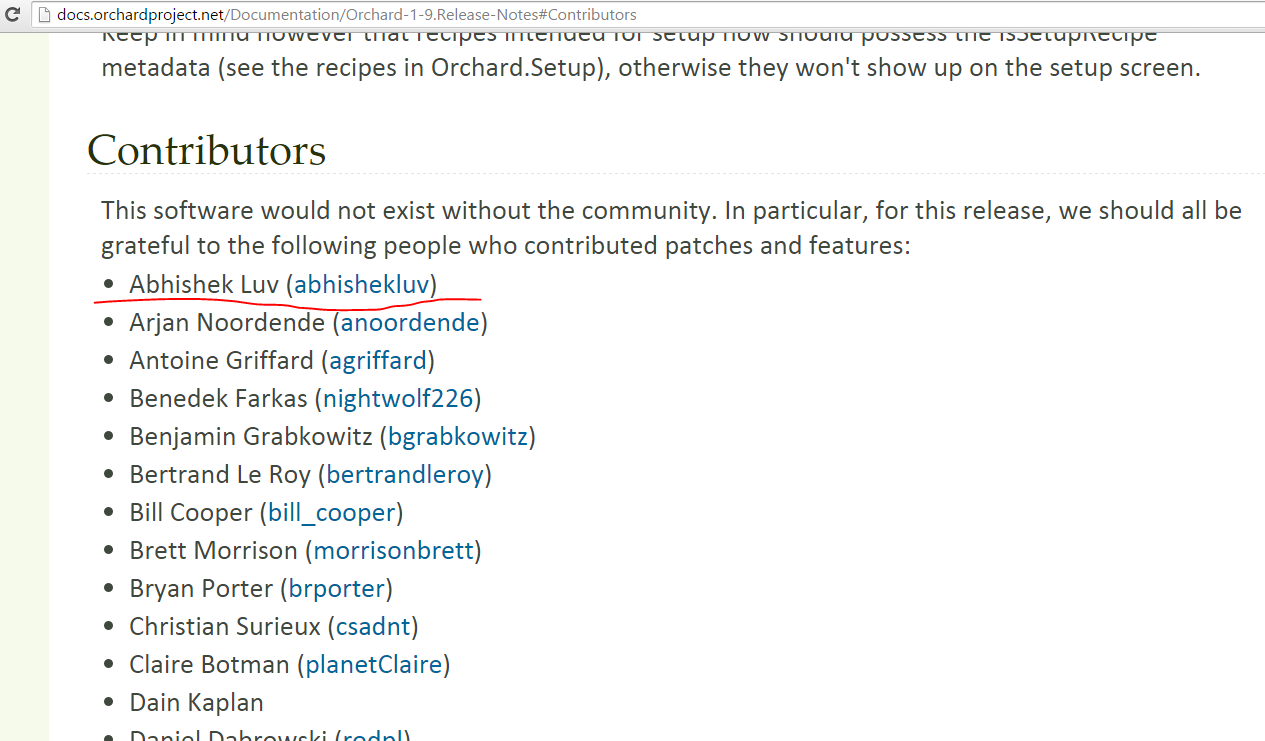Click the Dain Kaplan list entry

point(196,703)
